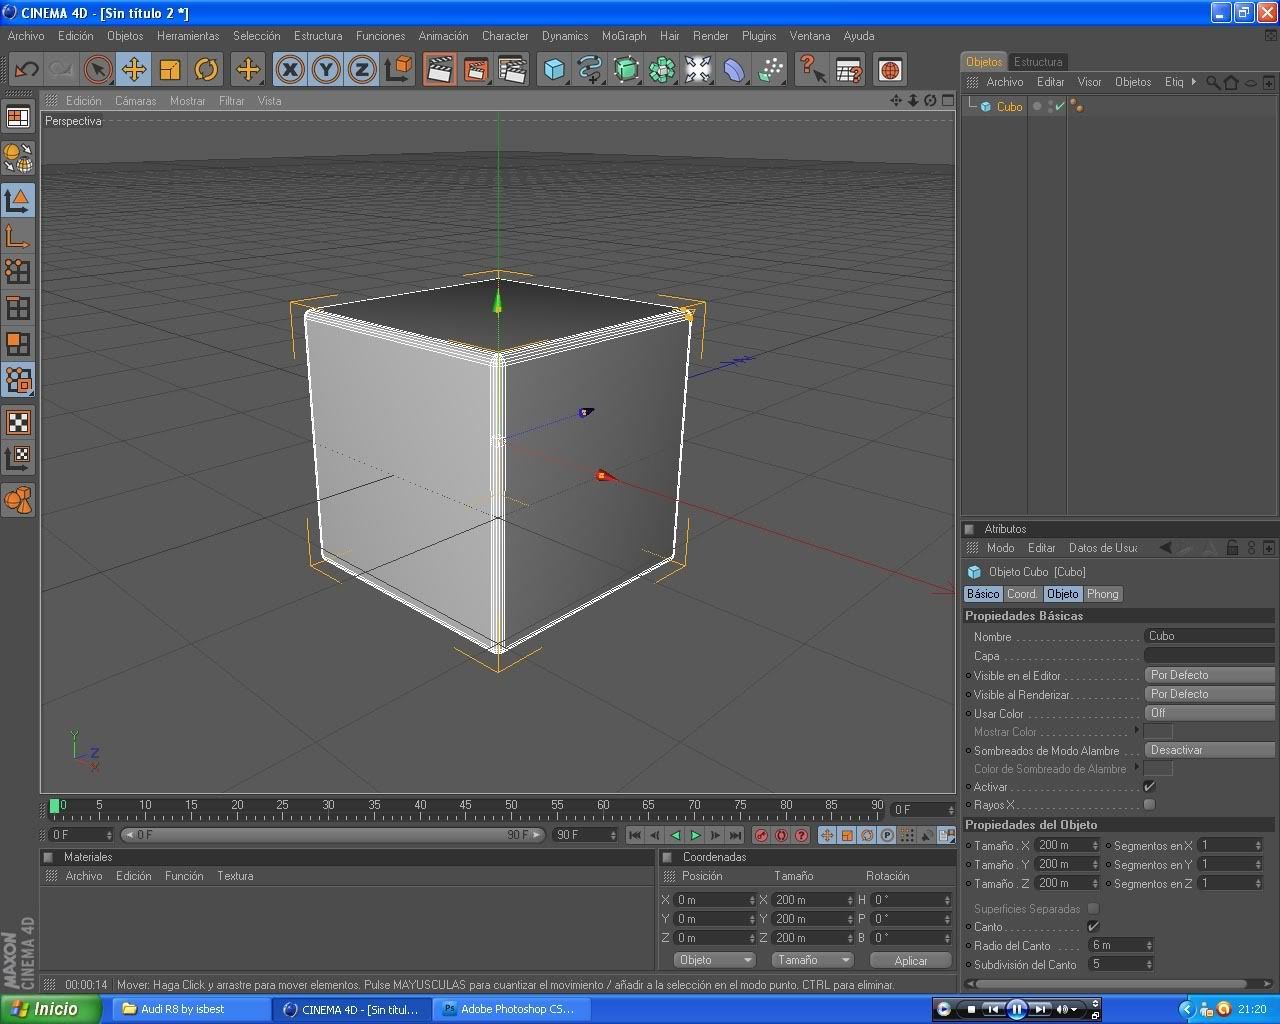This screenshot has width=1280, height=1024.
Task: Add a cube primitive object
Action: (x=554, y=69)
